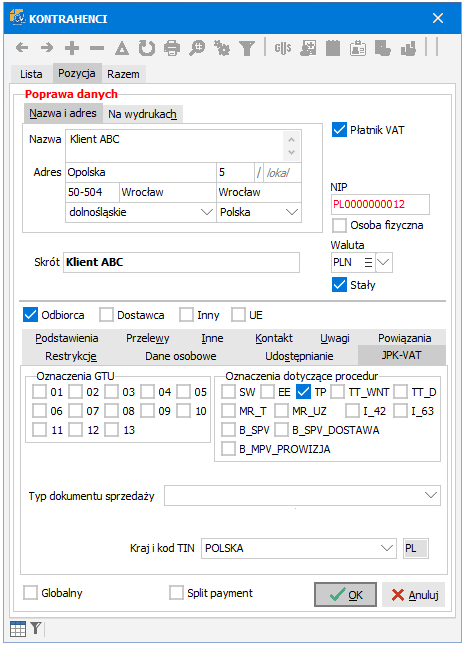The image size is (465, 645).
Task: Enable the Dostawca checkbox
Action: tap(106, 315)
